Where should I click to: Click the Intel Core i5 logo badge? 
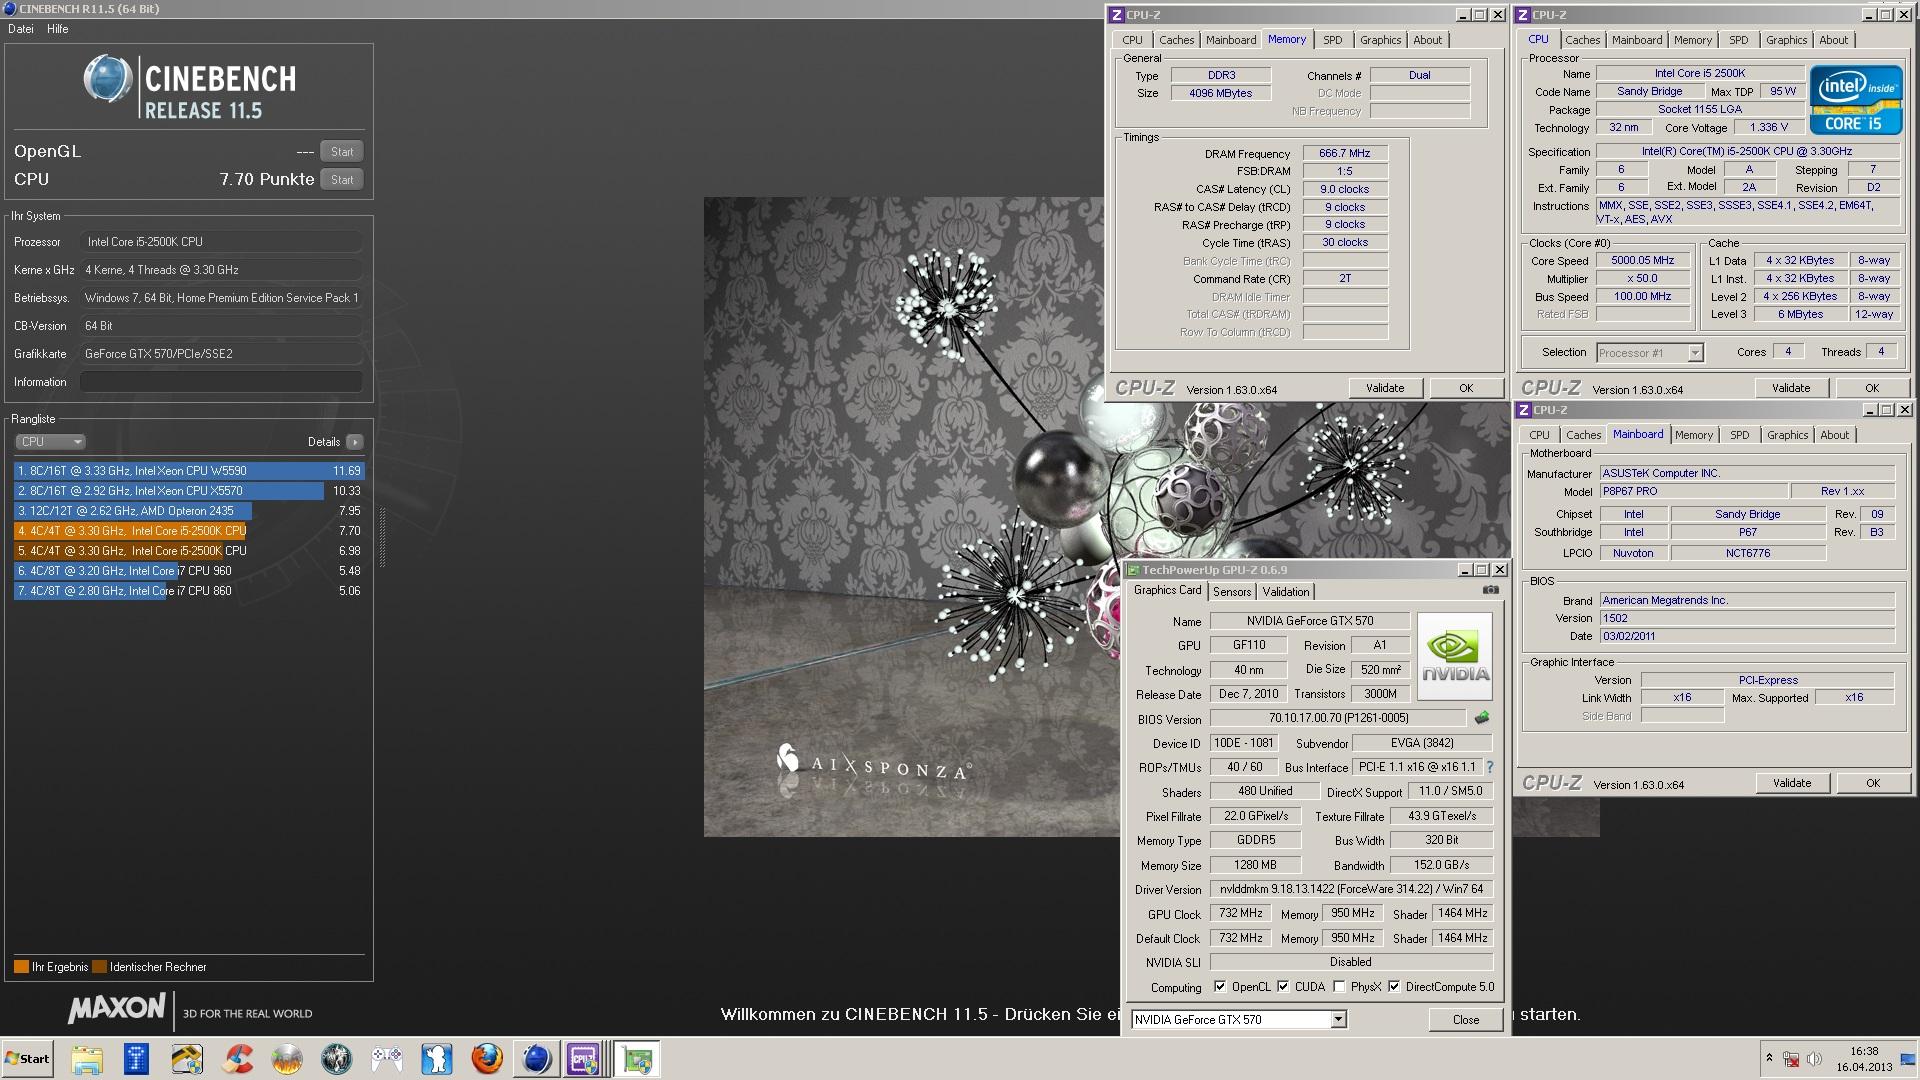[1856, 100]
